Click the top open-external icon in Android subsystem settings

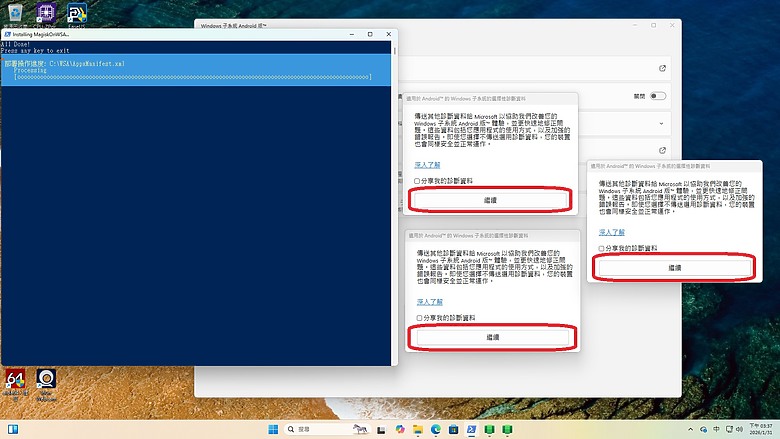coord(662,69)
